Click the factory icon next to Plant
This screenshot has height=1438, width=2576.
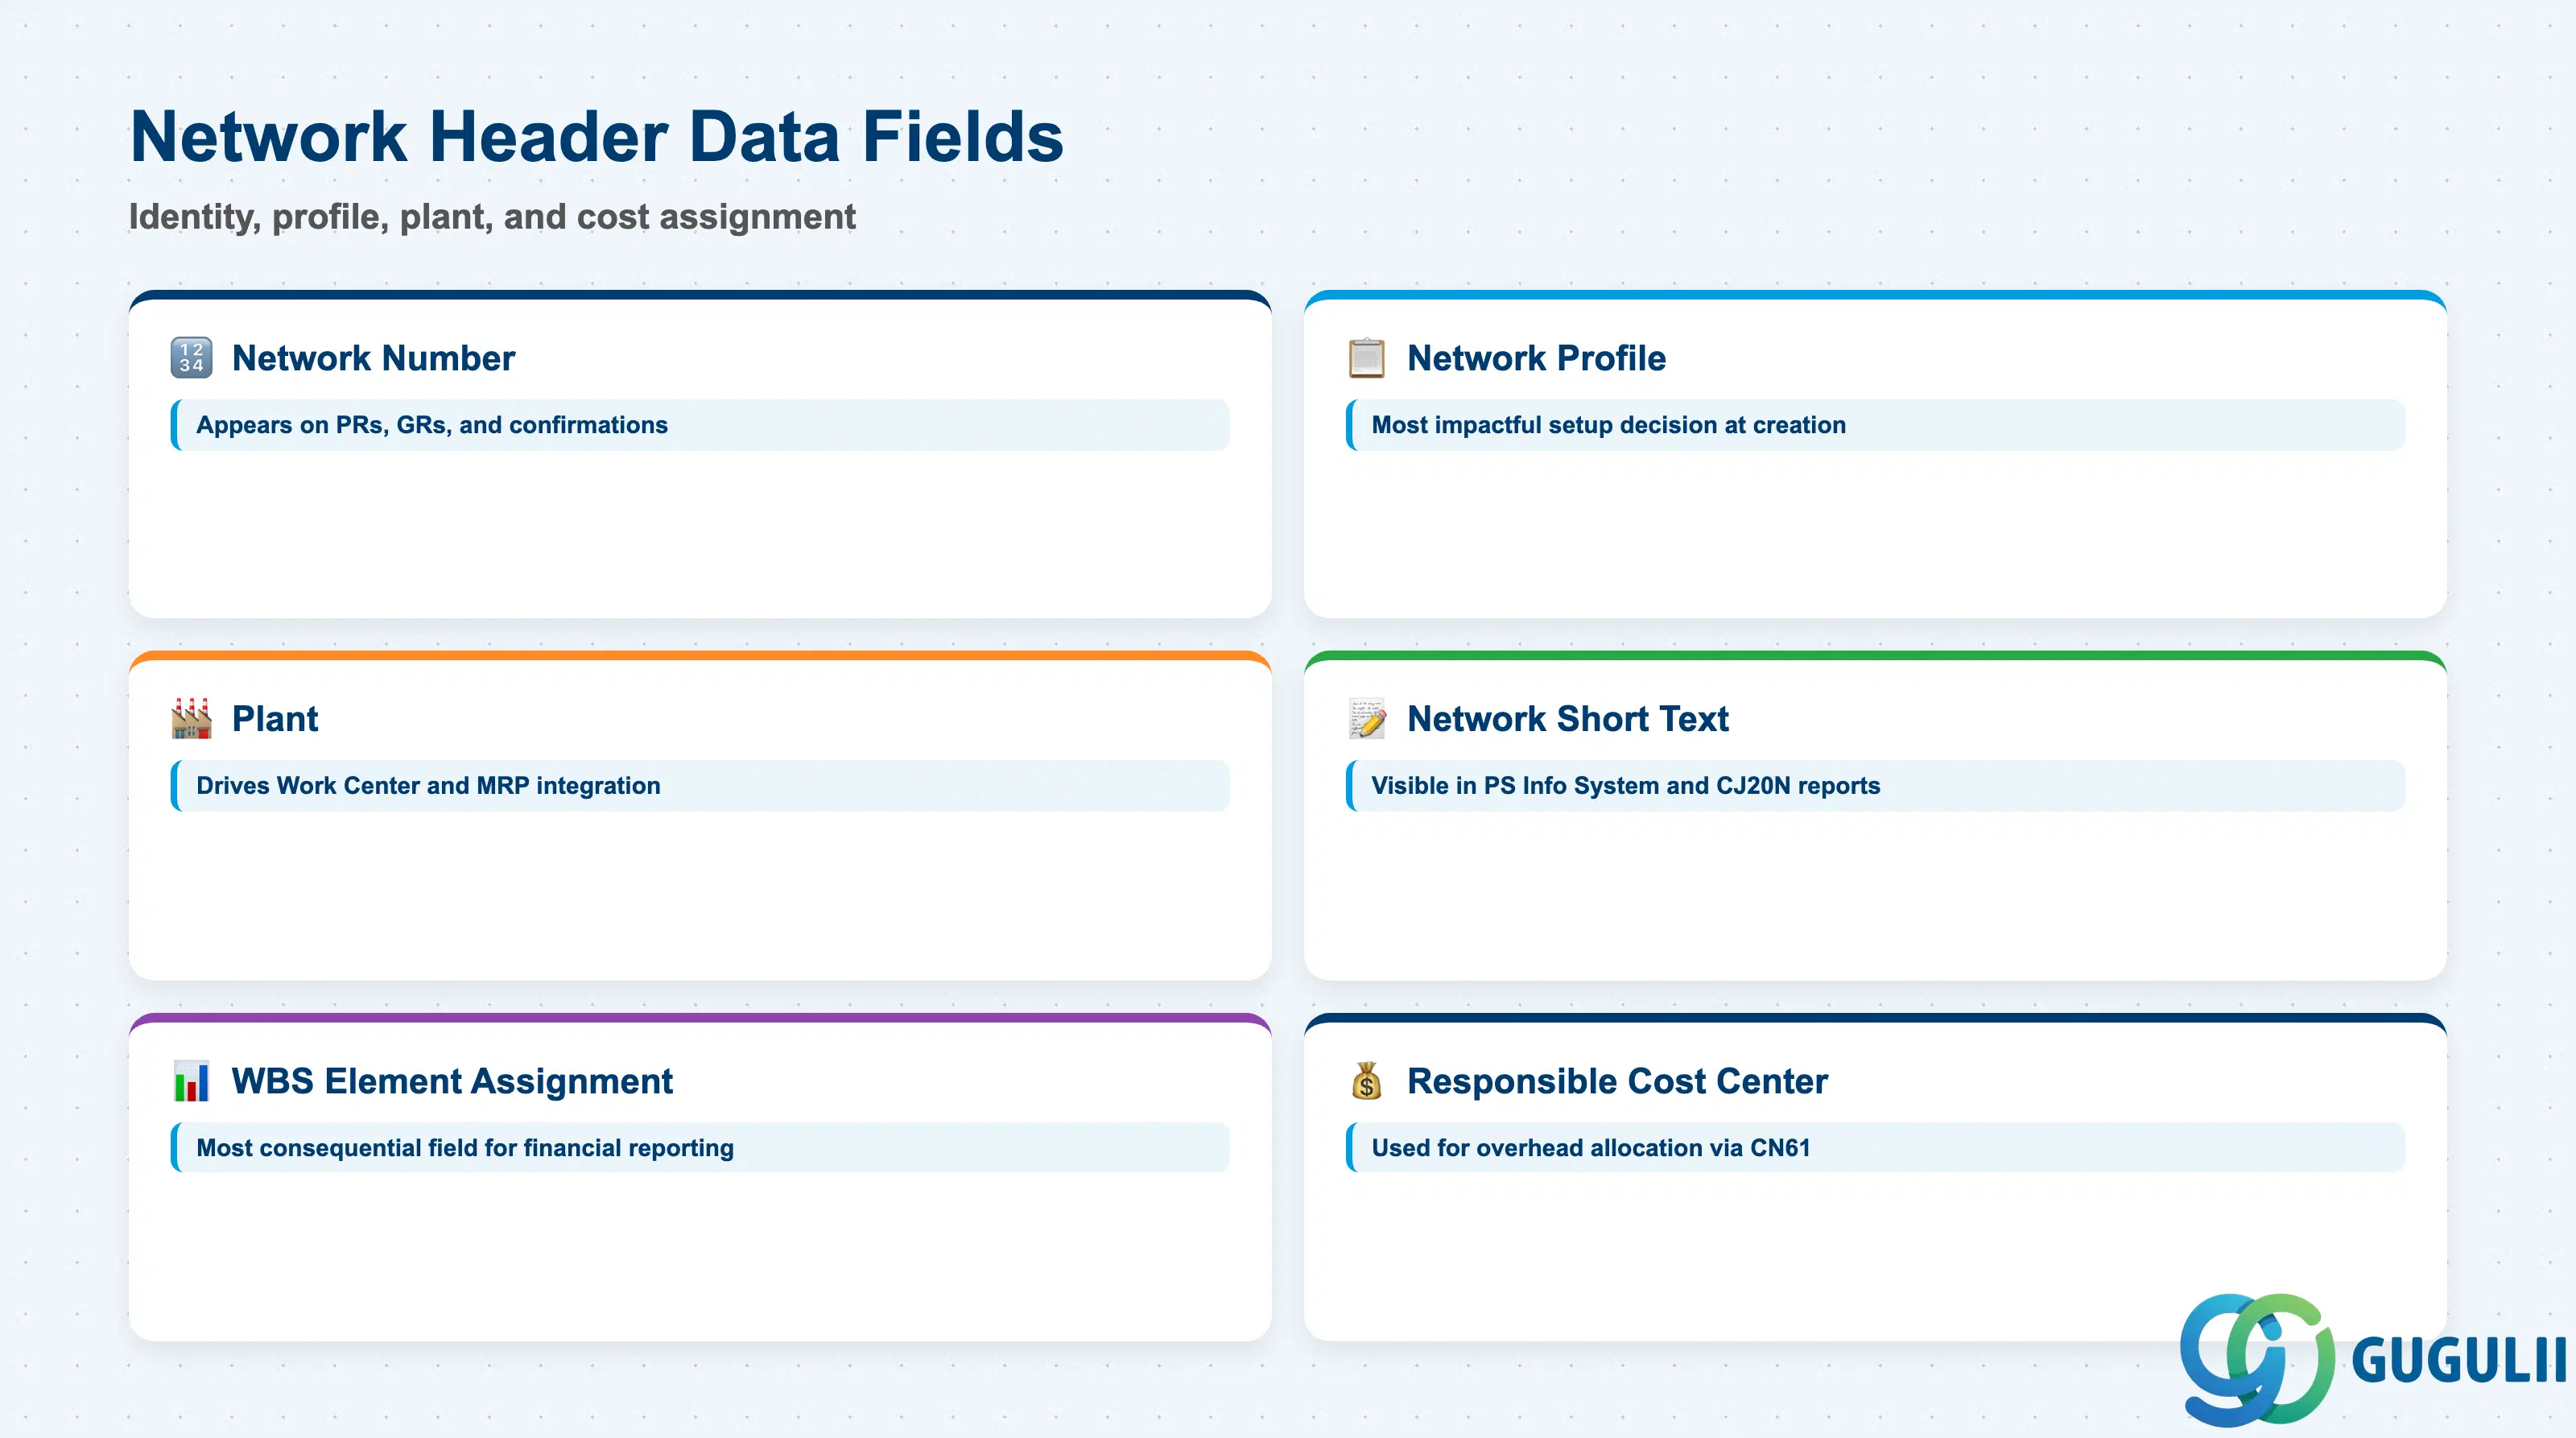(191, 719)
